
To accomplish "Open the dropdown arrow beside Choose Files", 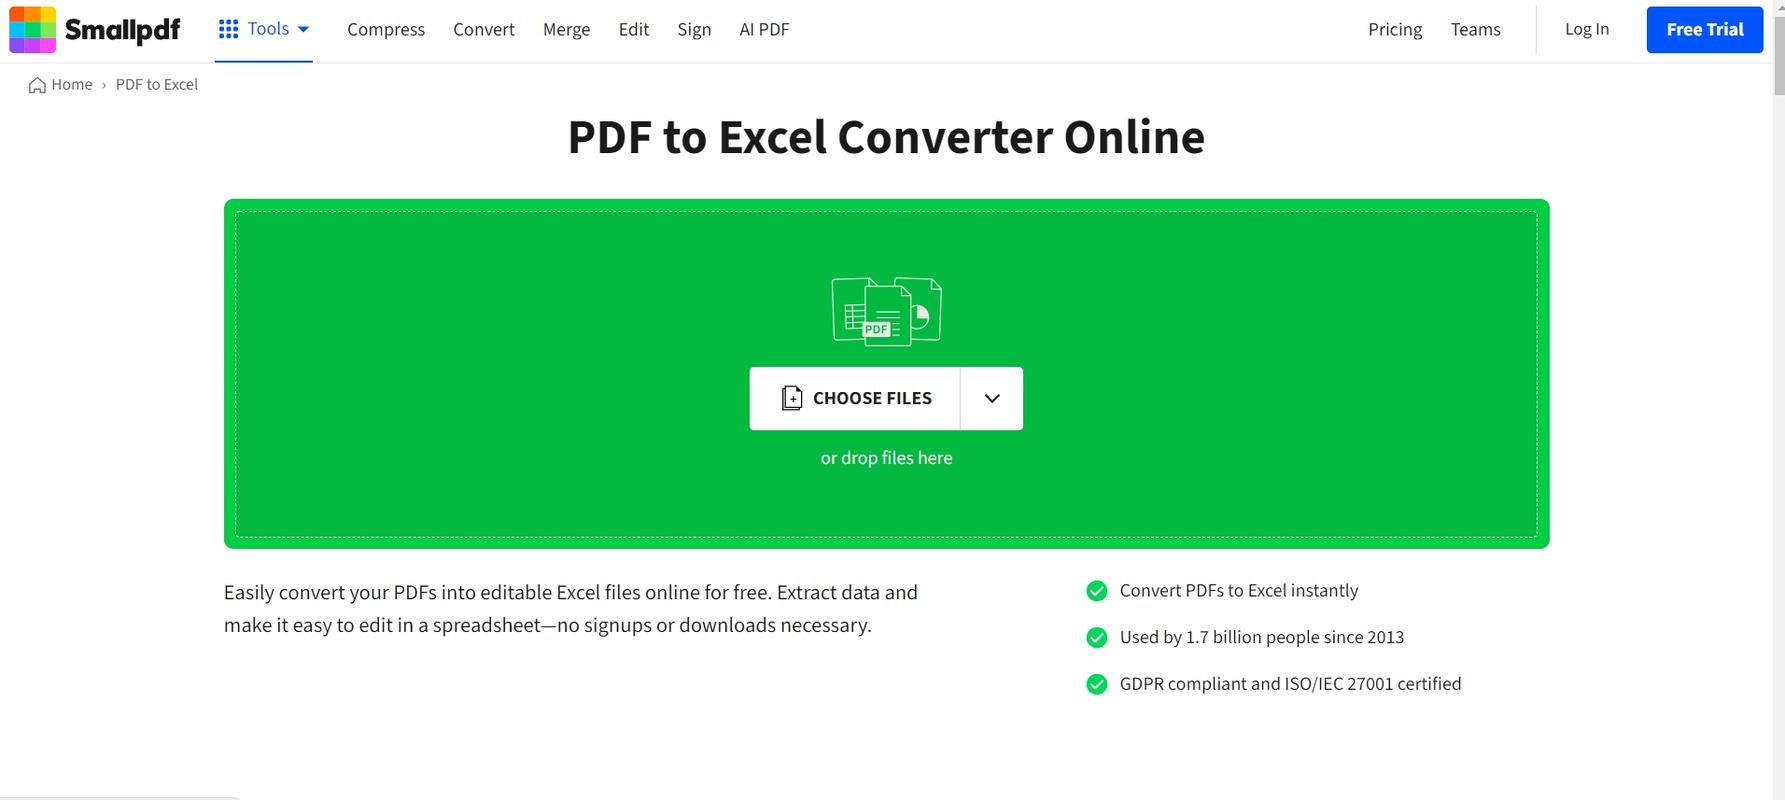I will (x=992, y=398).
